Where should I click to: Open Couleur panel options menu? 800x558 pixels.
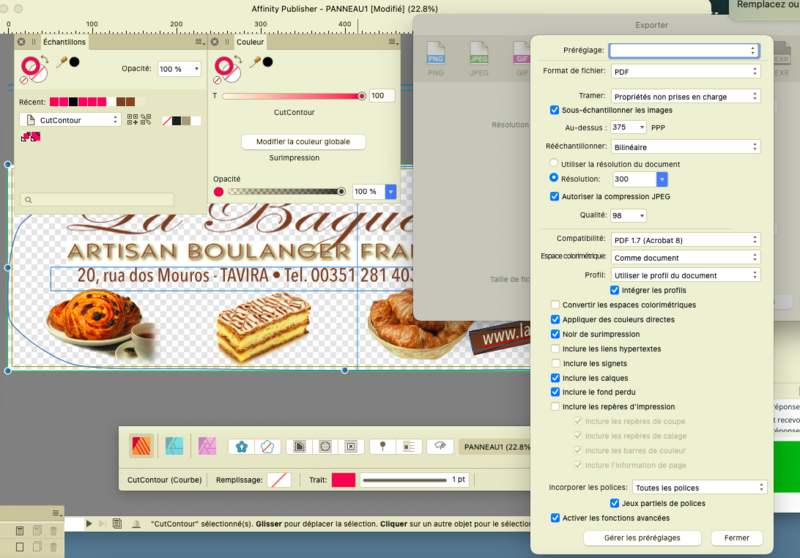392,42
